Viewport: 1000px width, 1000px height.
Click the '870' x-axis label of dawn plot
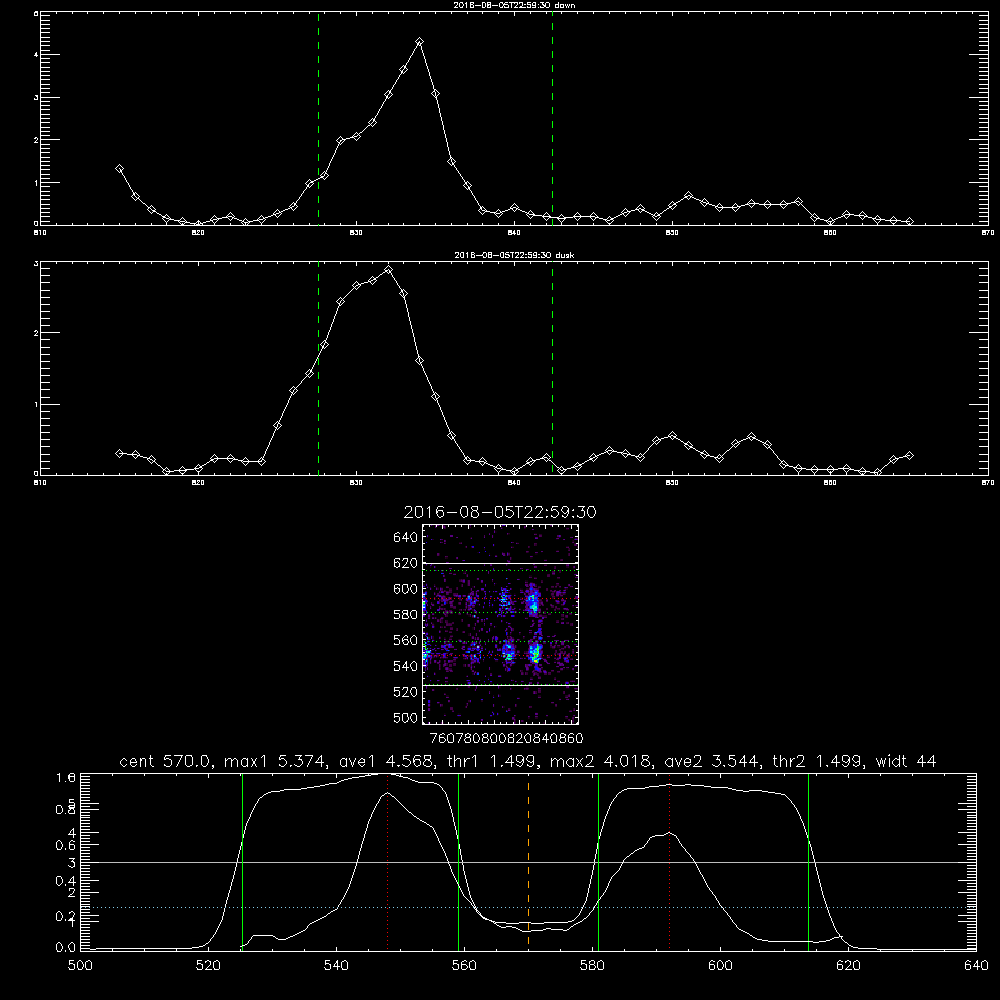pos(987,233)
